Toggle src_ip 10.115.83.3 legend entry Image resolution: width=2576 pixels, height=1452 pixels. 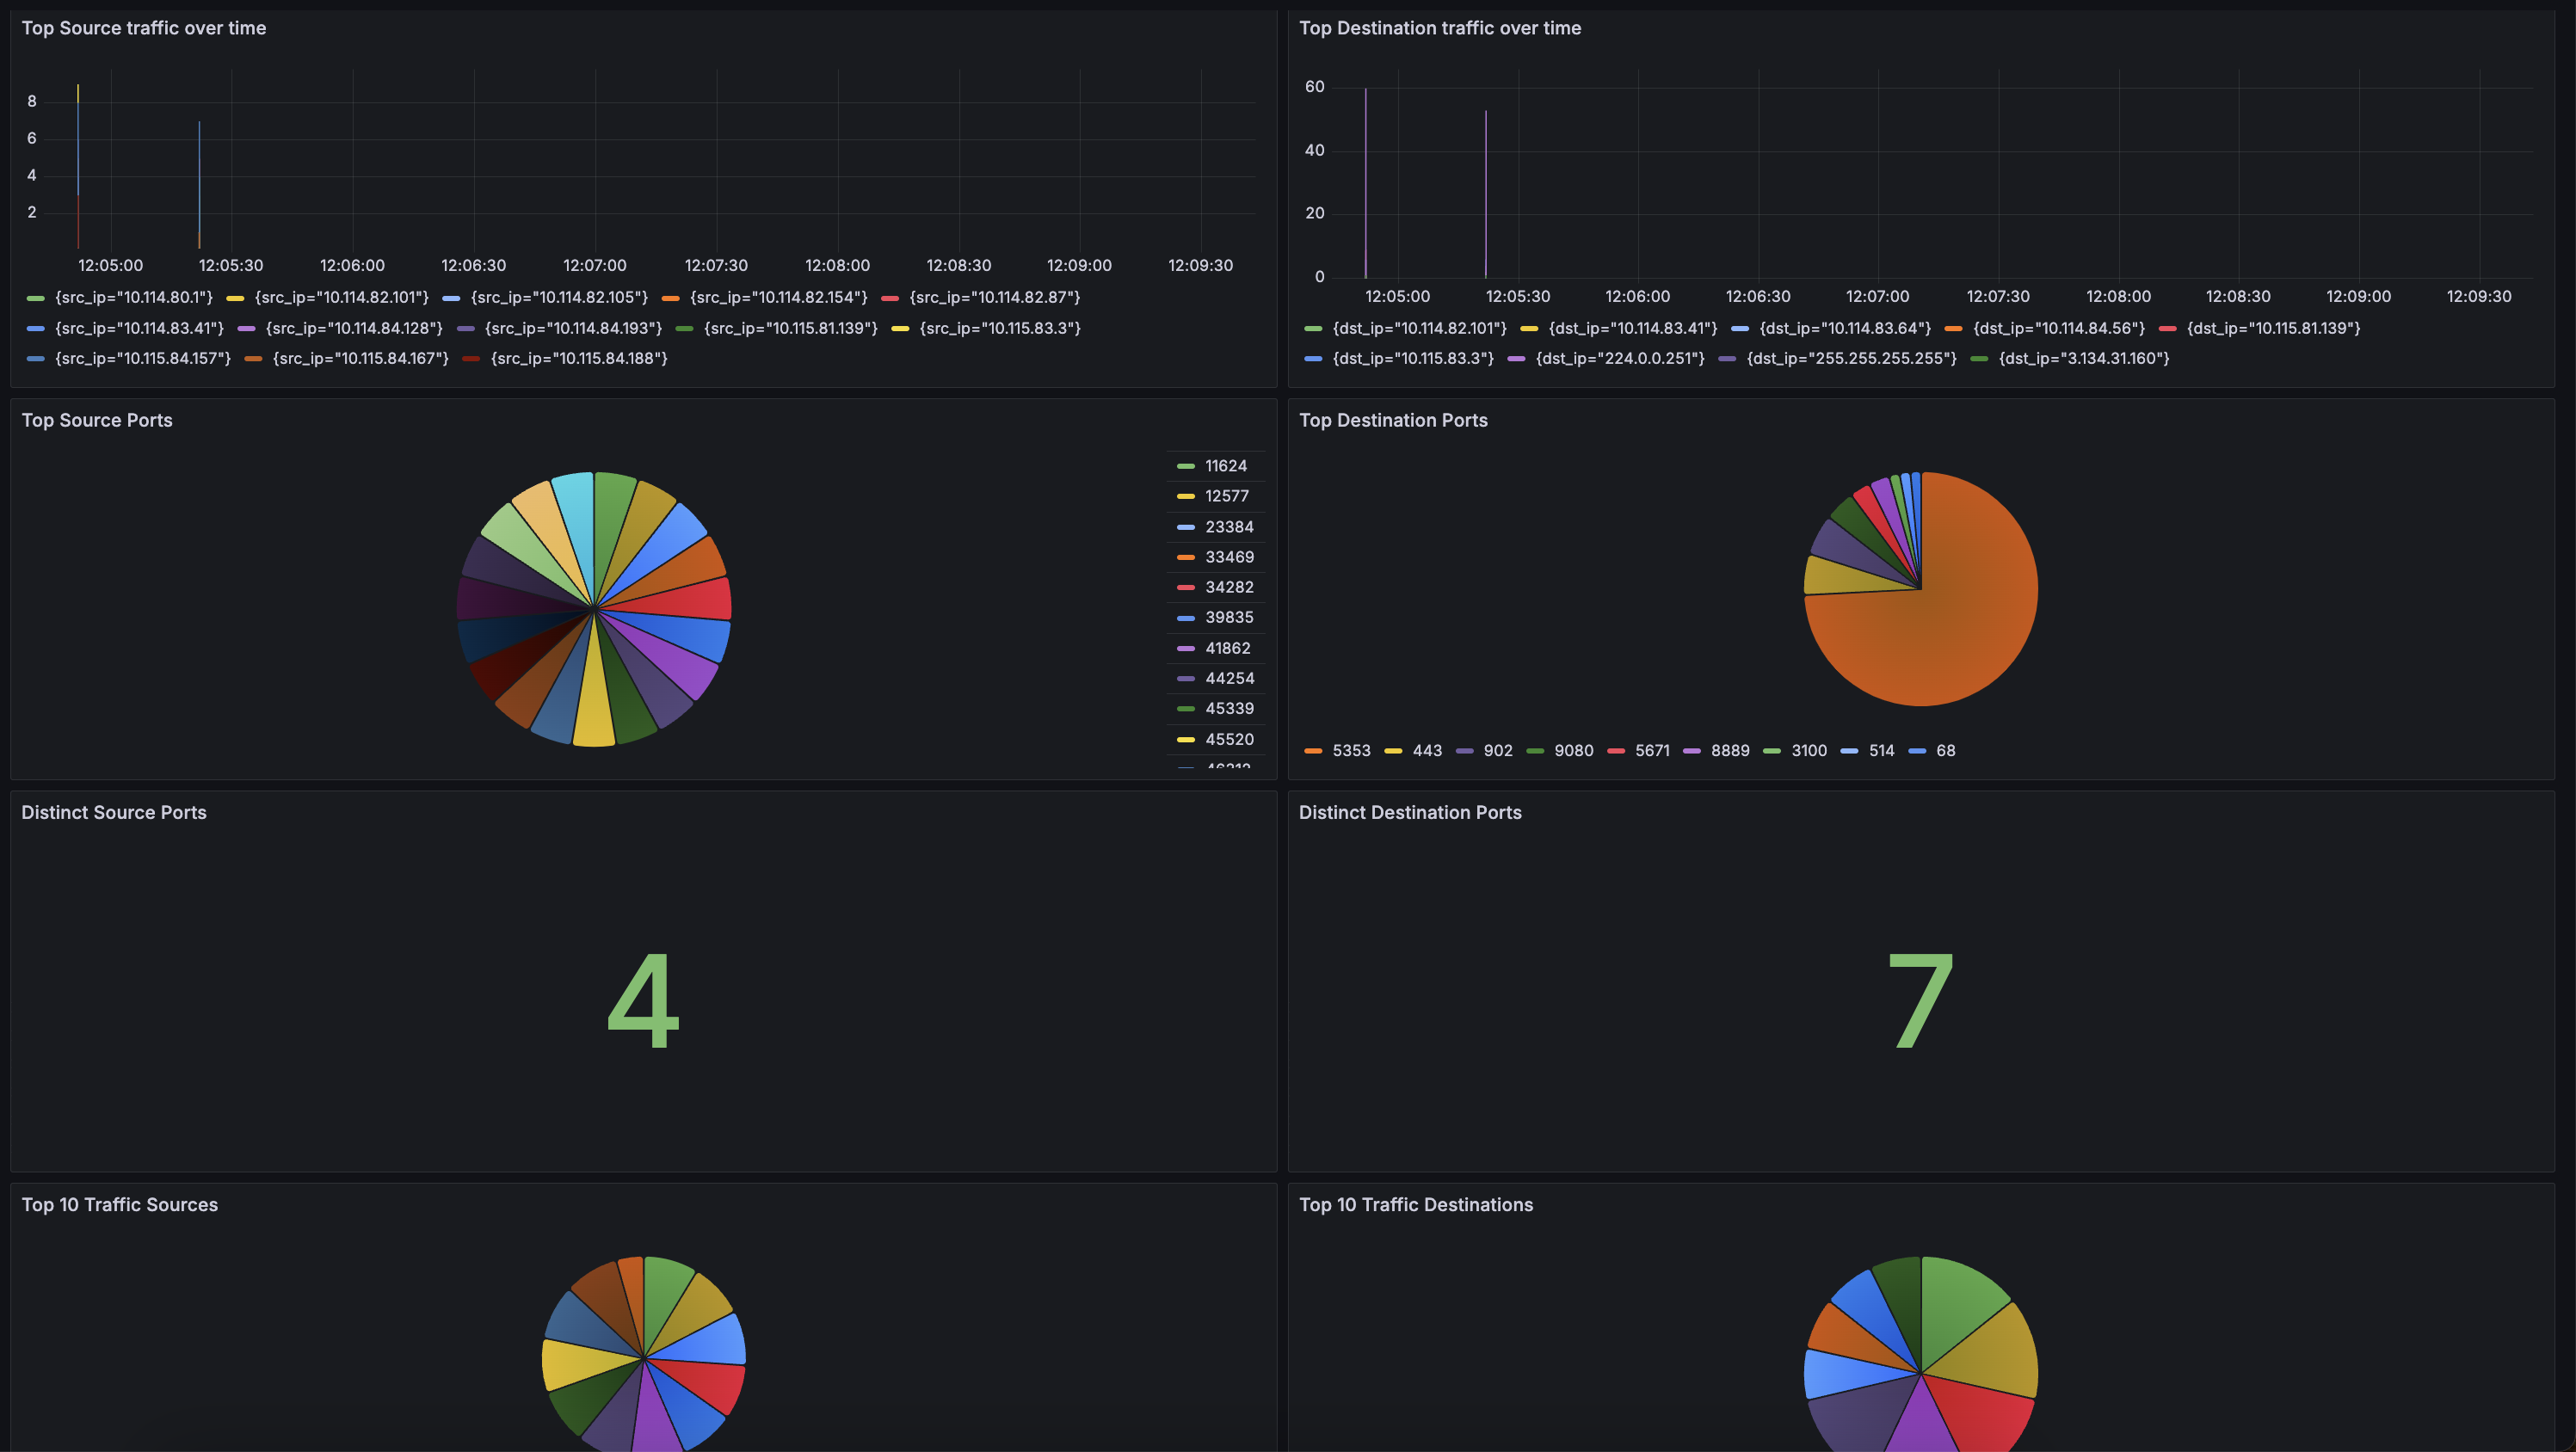pyautogui.click(x=999, y=329)
